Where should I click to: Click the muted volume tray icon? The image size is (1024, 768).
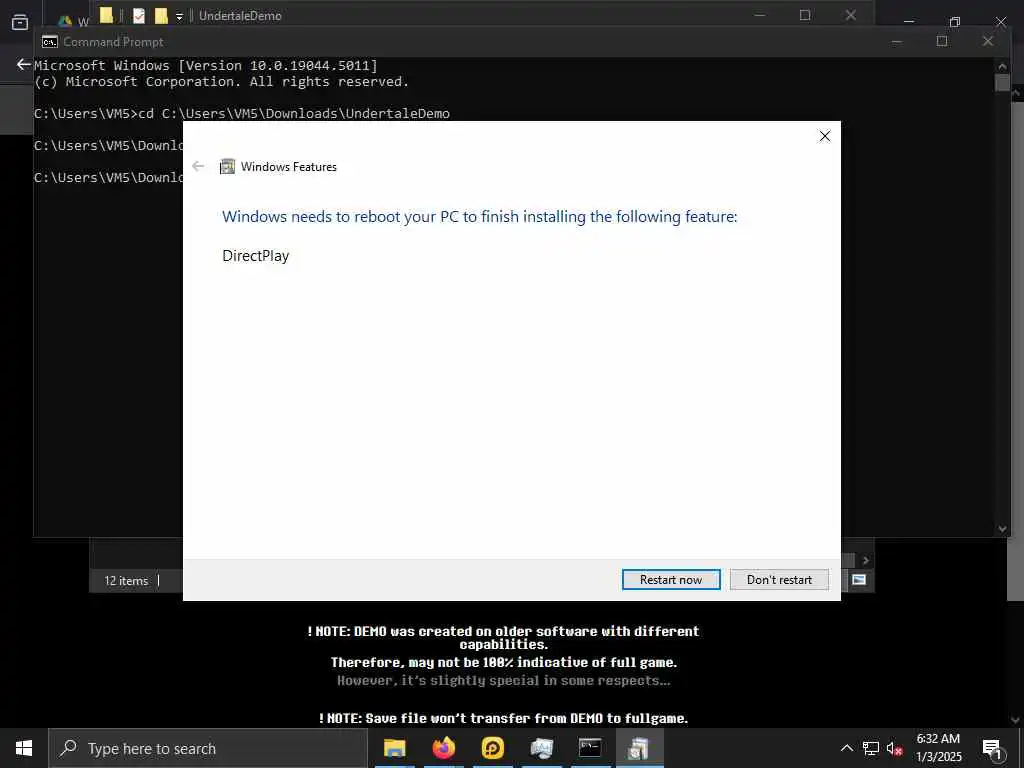[895, 749]
